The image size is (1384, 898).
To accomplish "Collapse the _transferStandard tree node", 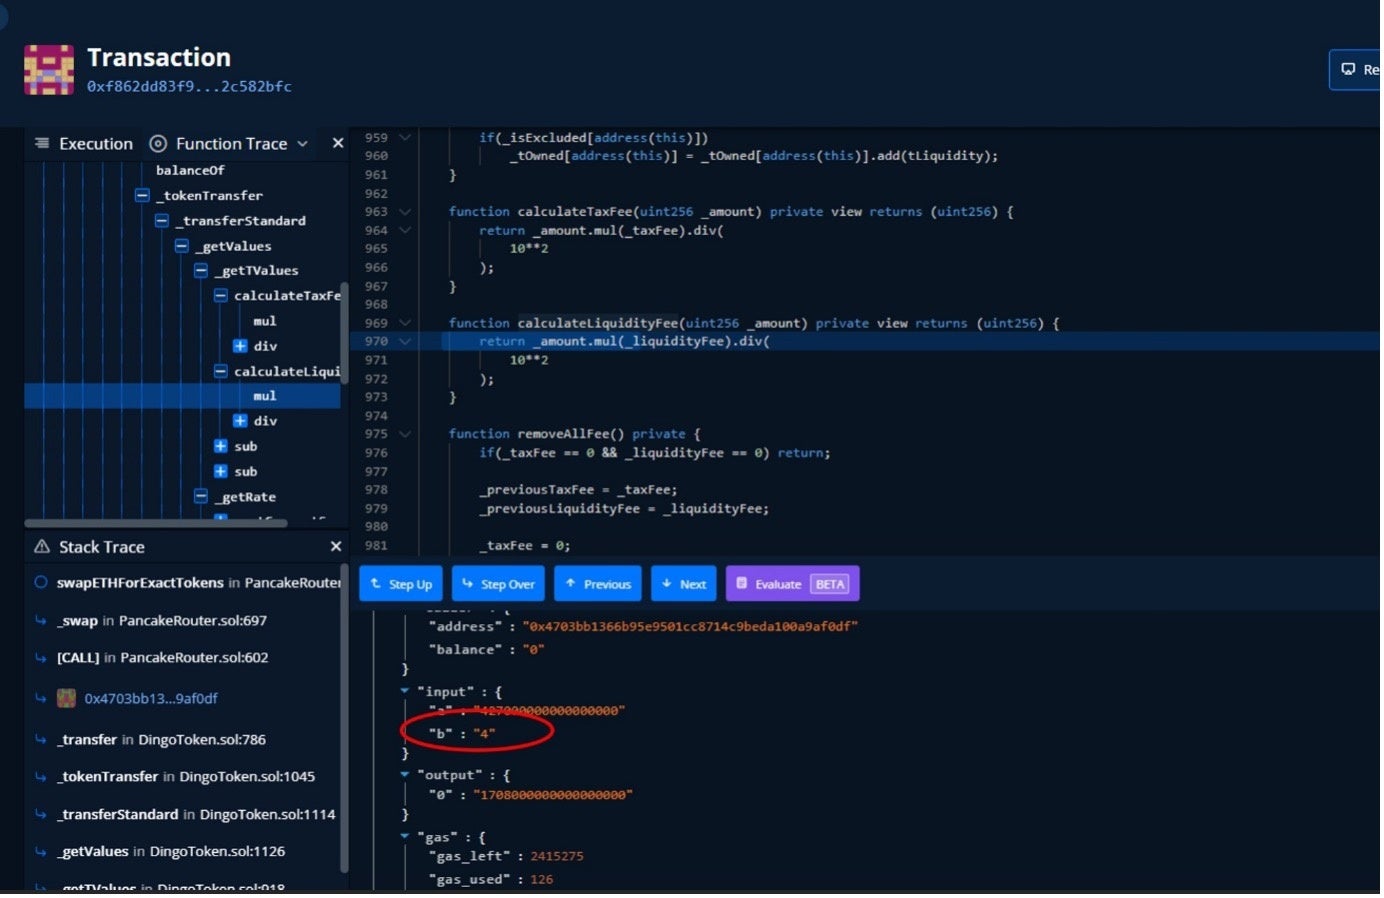I will [x=162, y=221].
